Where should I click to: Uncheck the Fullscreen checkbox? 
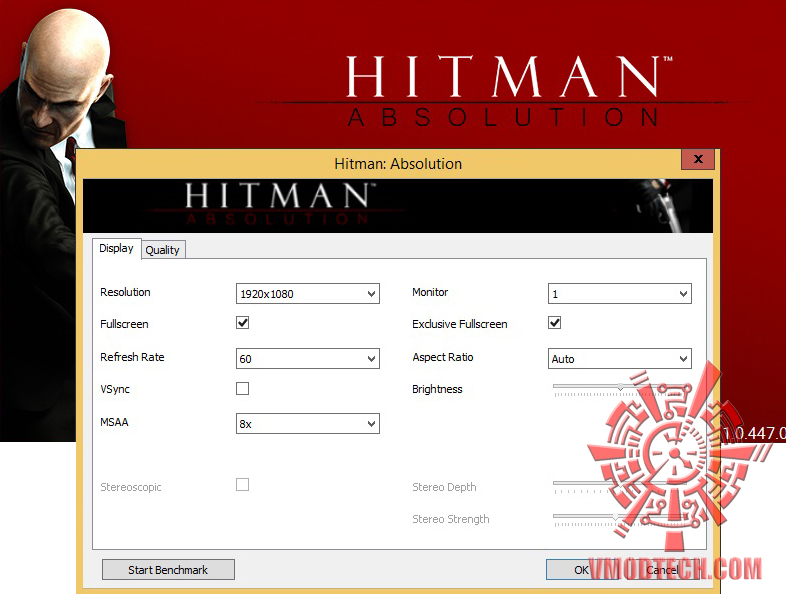point(243,323)
